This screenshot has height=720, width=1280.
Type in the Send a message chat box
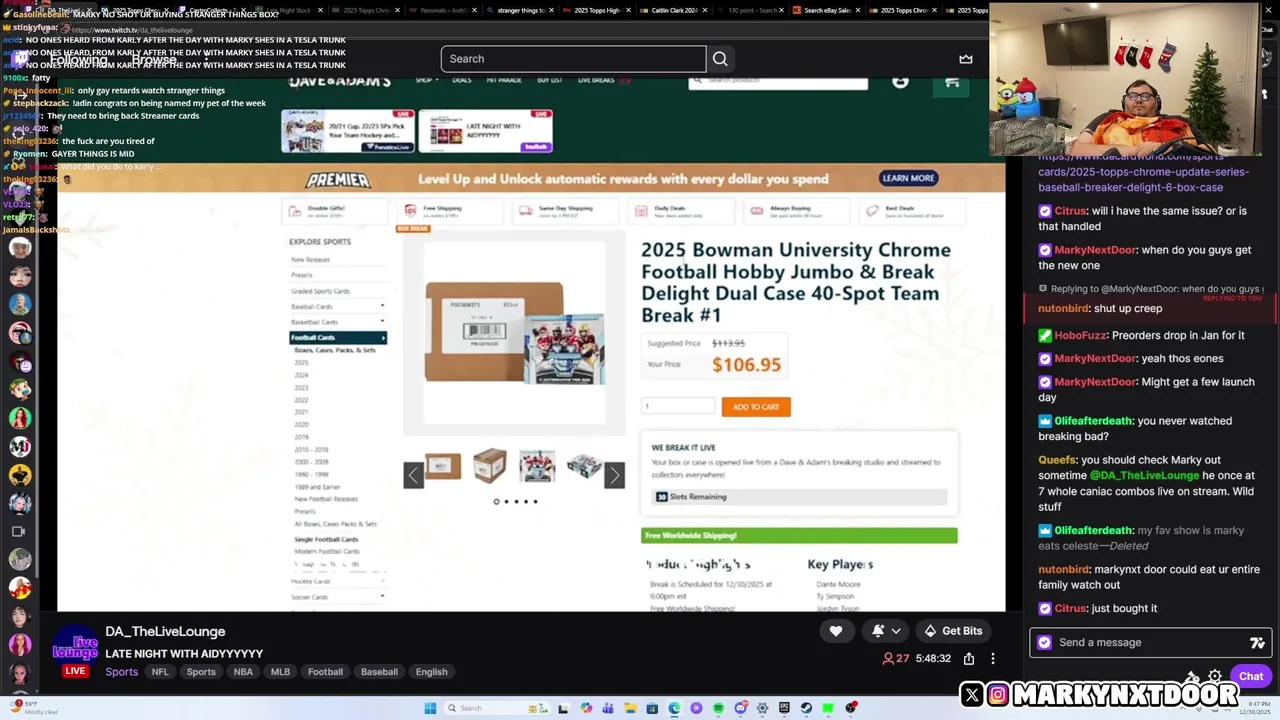point(1150,643)
